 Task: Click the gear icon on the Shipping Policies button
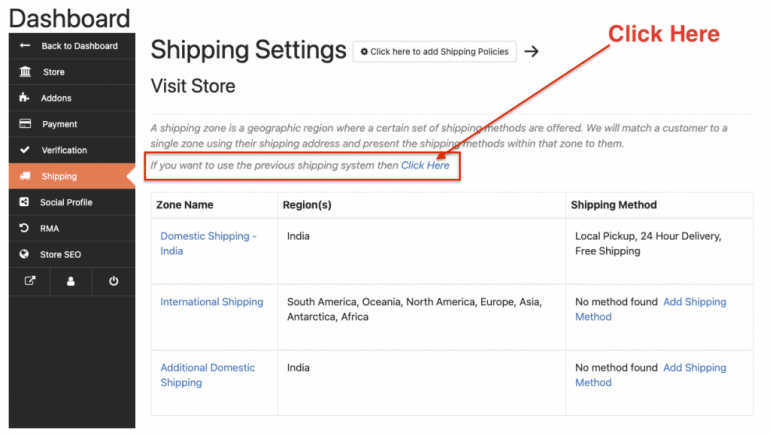(x=364, y=52)
